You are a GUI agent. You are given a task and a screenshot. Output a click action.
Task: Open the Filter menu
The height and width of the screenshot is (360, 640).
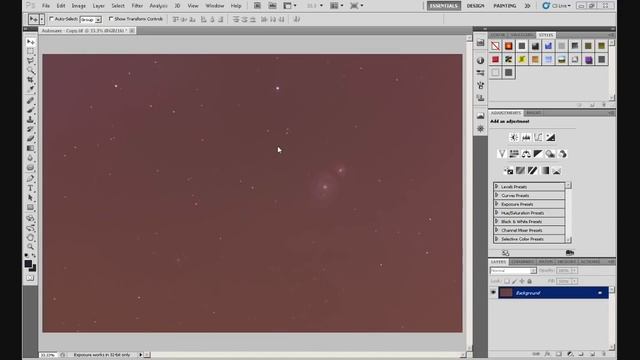point(137,6)
